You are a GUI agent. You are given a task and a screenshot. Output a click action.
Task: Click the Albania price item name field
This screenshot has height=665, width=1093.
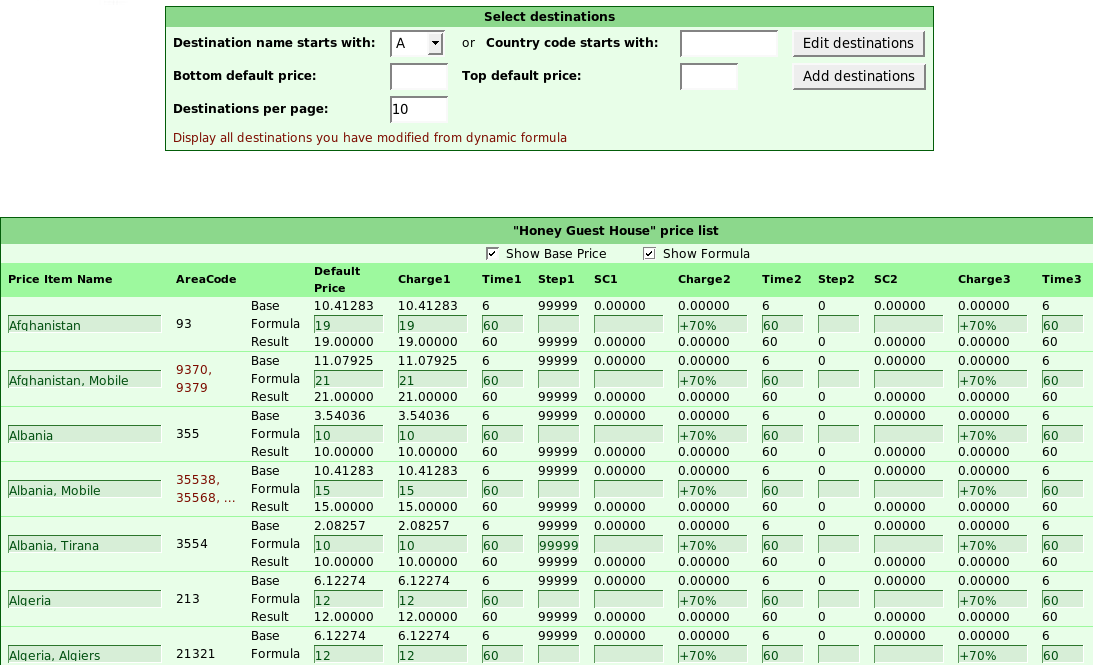click(x=84, y=434)
